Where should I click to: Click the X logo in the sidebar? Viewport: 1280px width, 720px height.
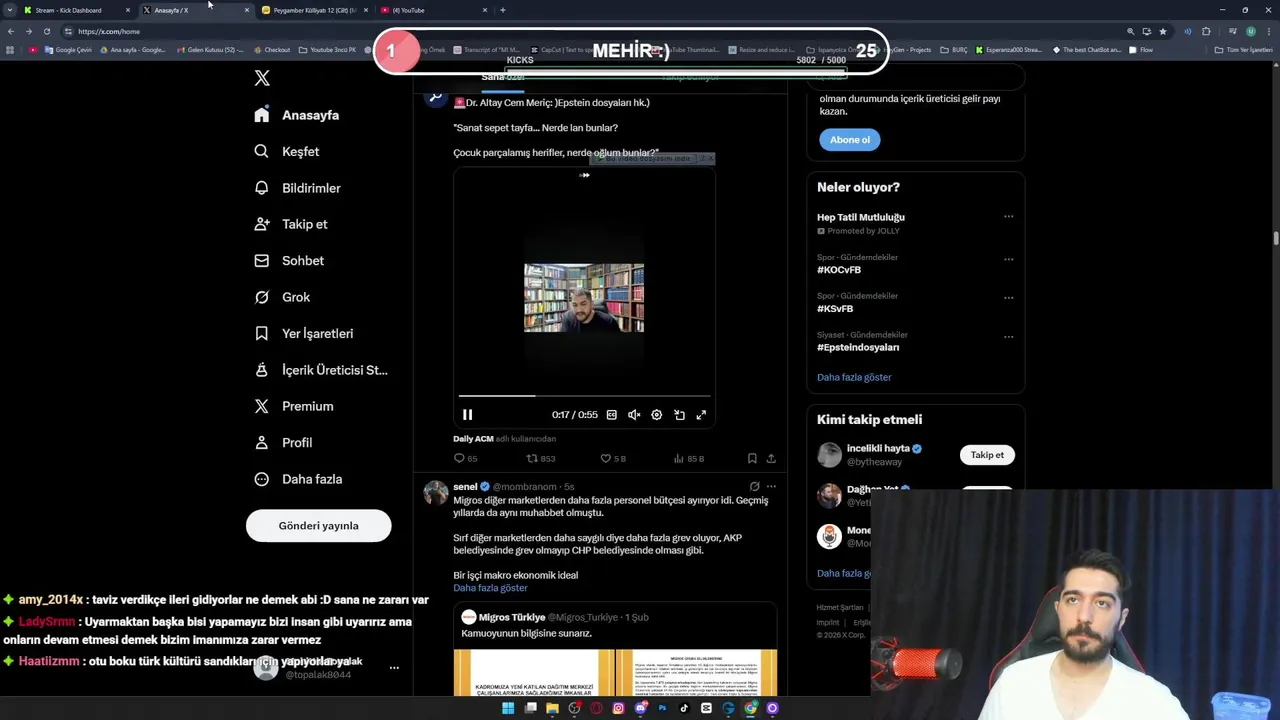262,78
